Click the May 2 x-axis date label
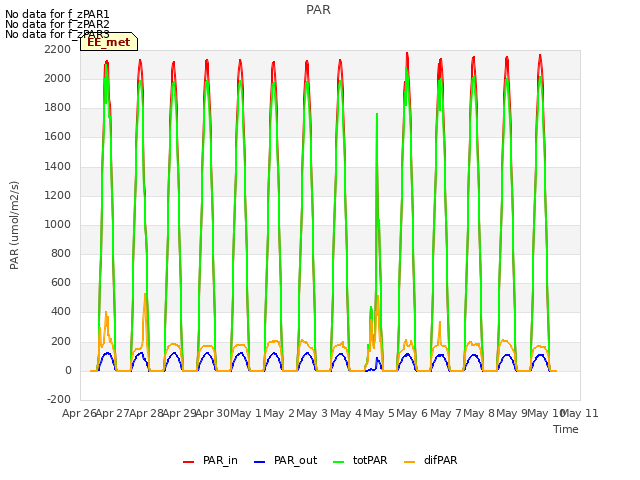This screenshot has height=480, width=640. click(x=279, y=413)
